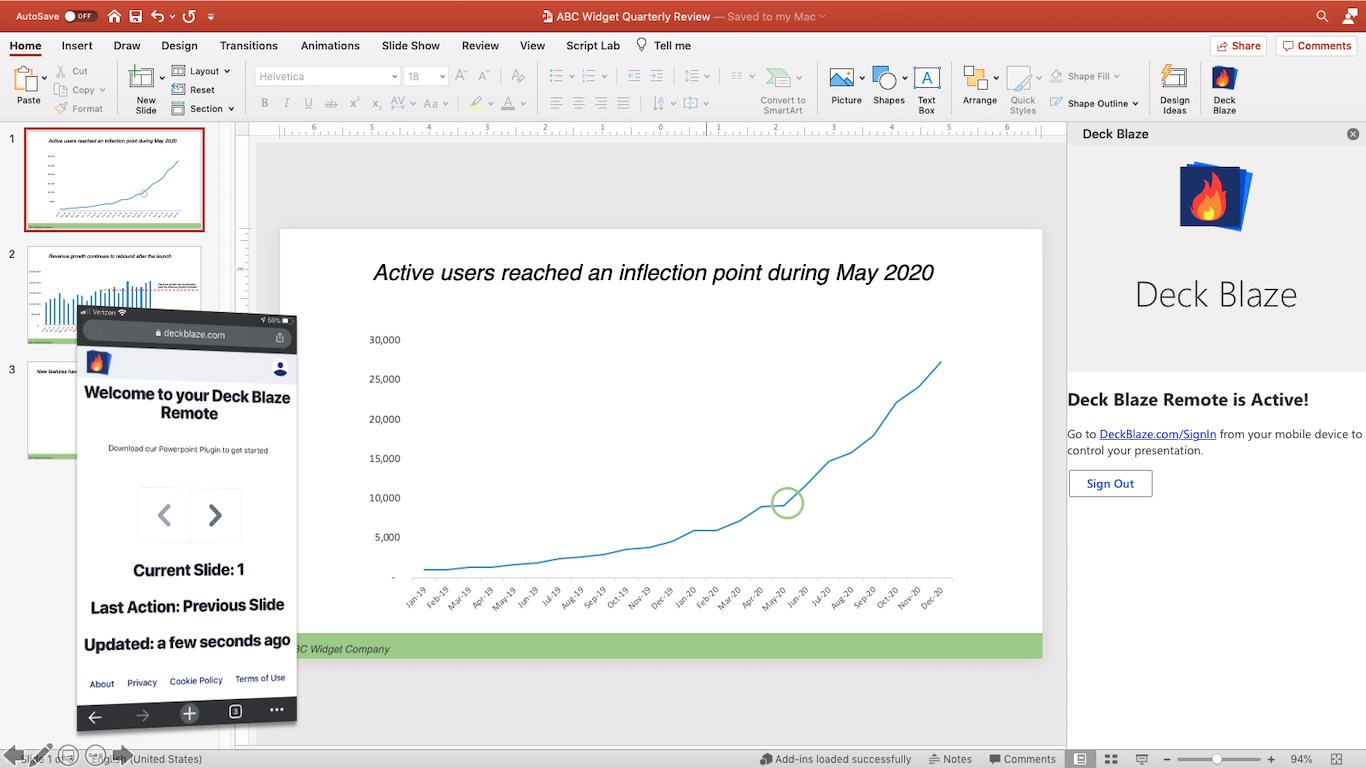The image size is (1366, 768).
Task: Pick the text highlight color swatch
Action: (475, 103)
